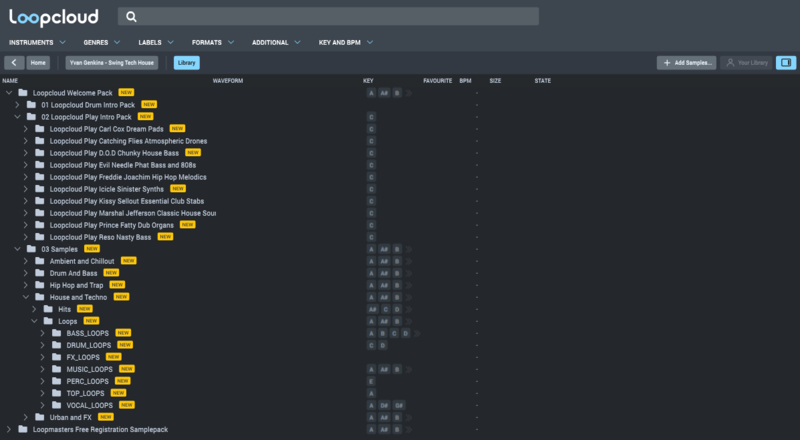
Task: Toggle the side panel view icon
Action: (x=786, y=63)
